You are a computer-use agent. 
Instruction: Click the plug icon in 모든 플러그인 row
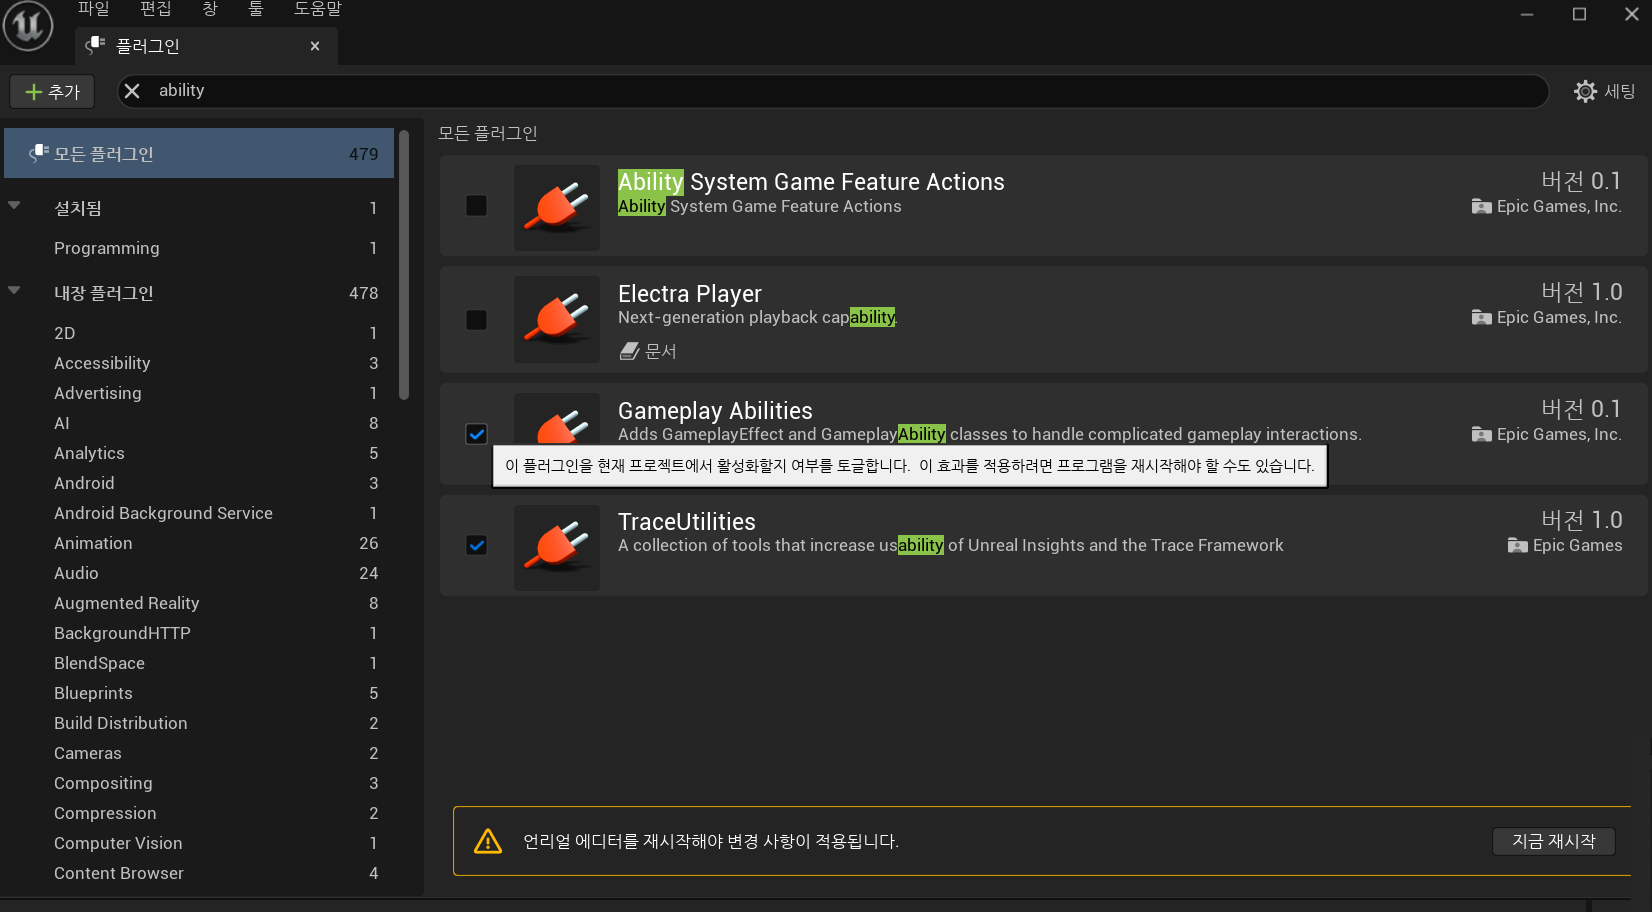(x=39, y=153)
